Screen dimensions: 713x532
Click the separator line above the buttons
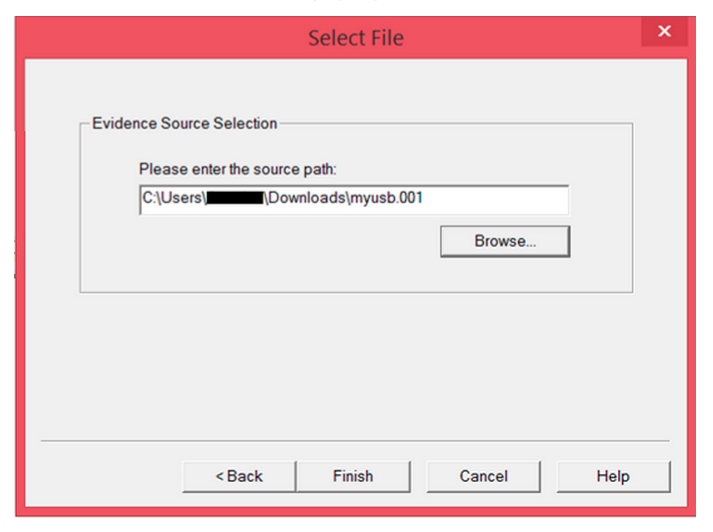tap(355, 440)
